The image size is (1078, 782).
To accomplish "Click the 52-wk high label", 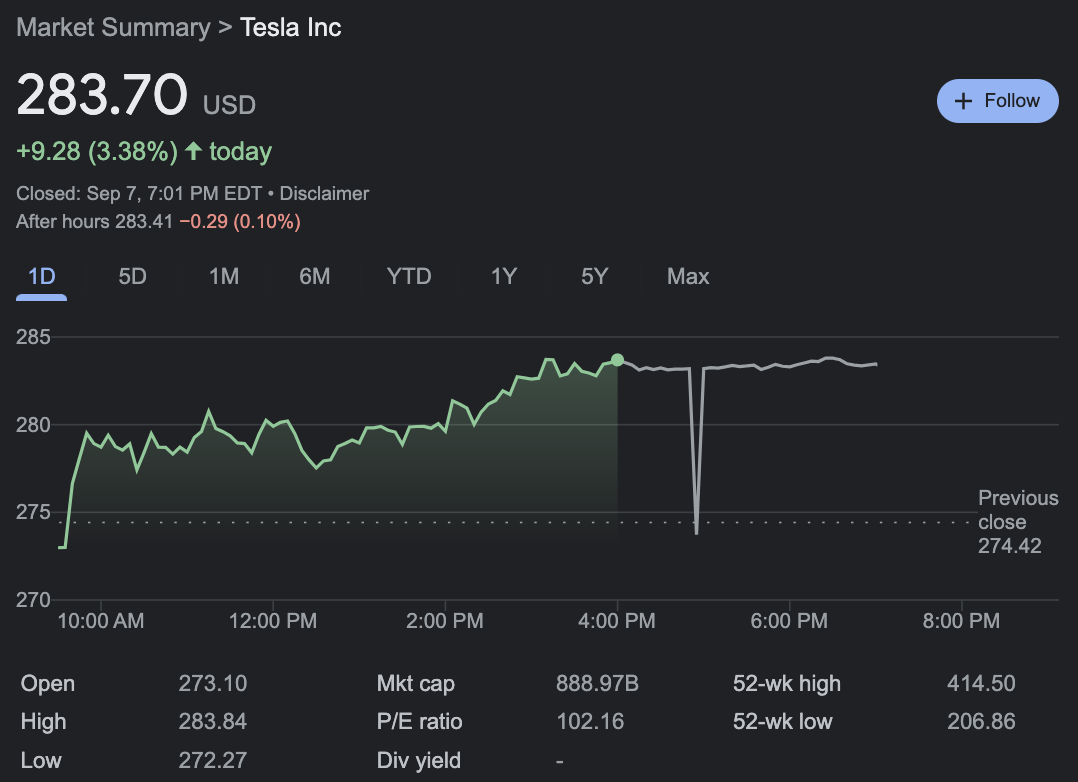I will [786, 683].
